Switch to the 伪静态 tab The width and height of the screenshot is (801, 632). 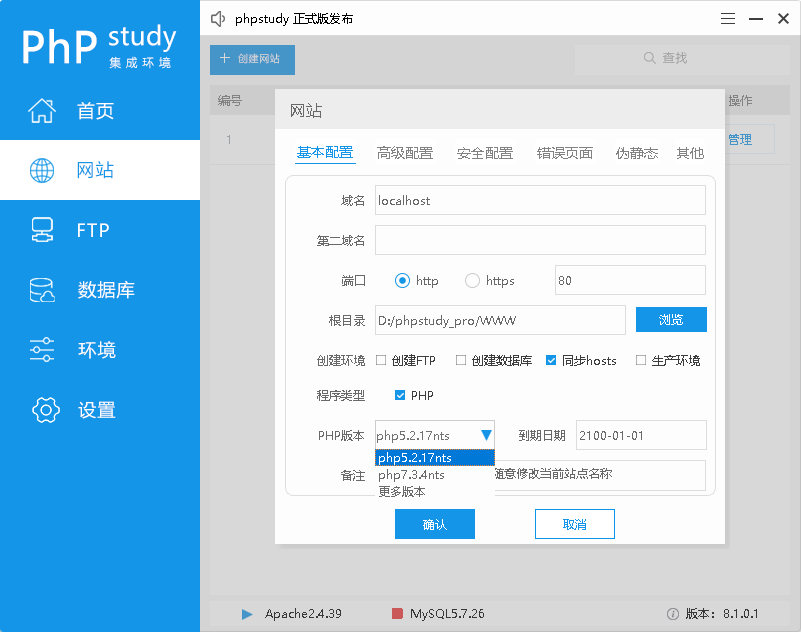coord(636,154)
